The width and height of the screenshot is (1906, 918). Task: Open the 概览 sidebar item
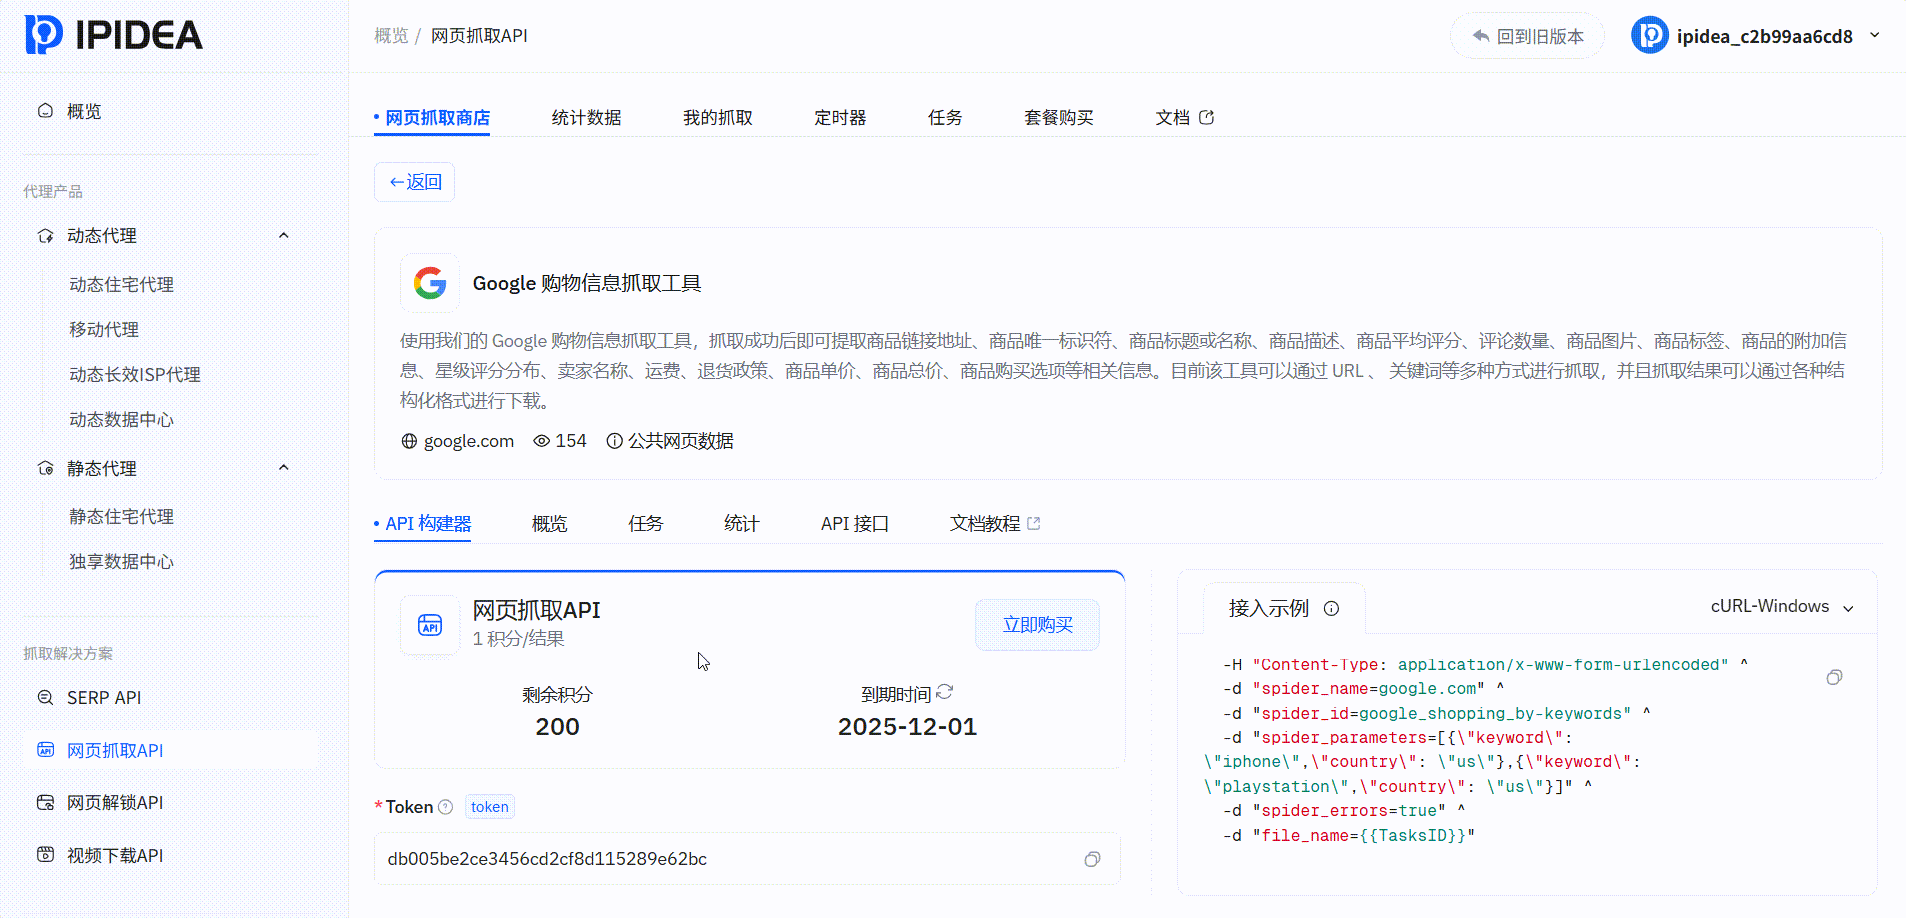pyautogui.click(x=84, y=111)
